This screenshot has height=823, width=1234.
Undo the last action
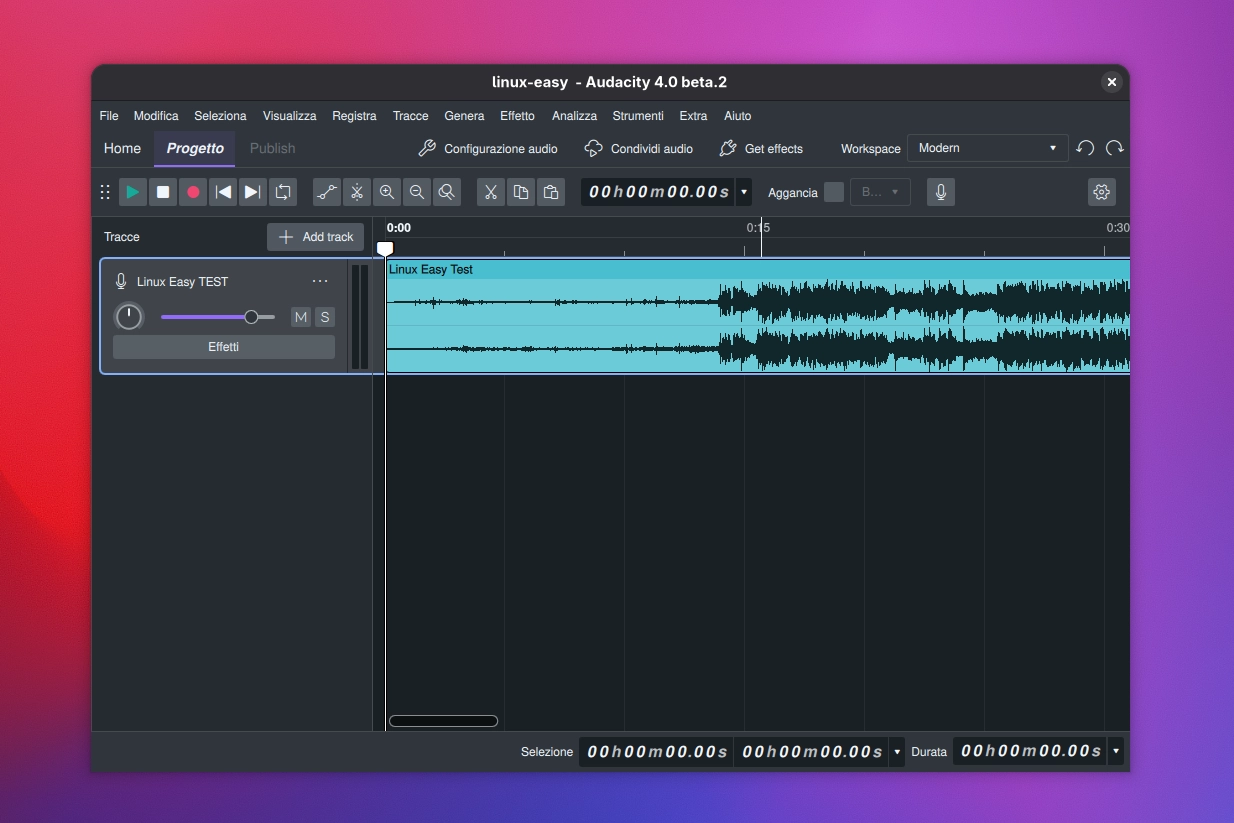[x=1085, y=148]
